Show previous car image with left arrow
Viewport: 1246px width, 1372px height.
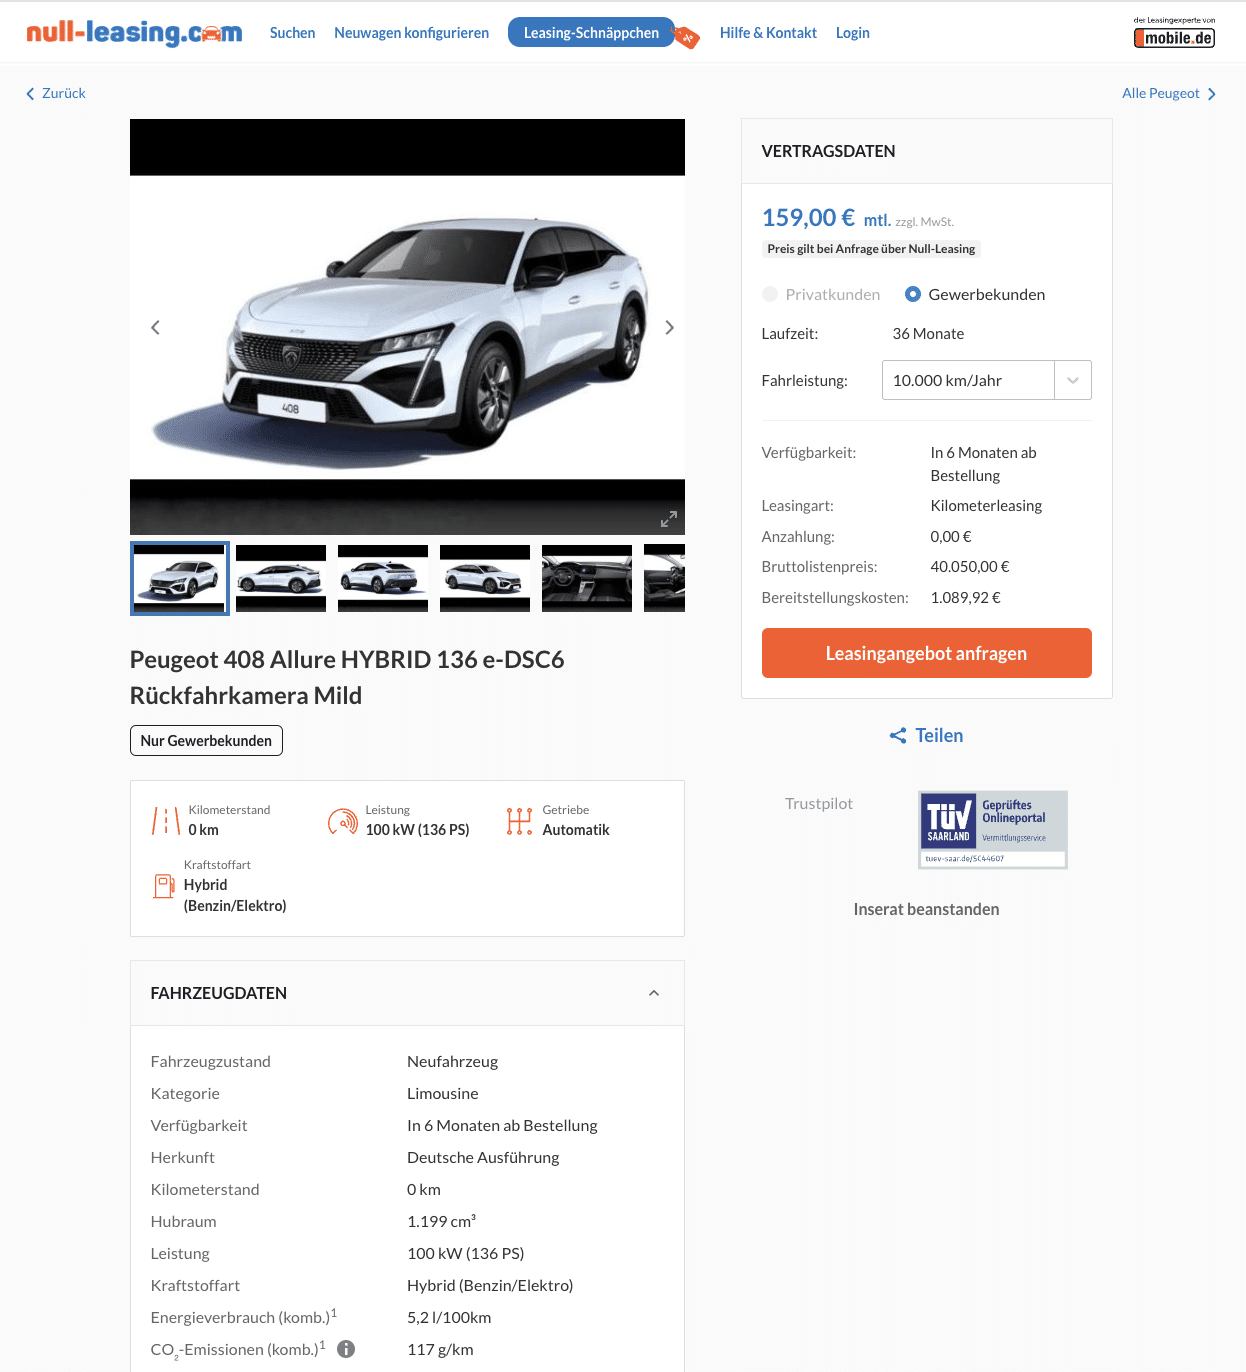tap(155, 328)
